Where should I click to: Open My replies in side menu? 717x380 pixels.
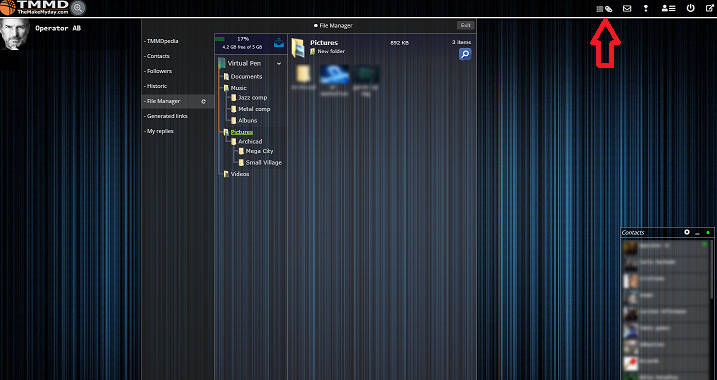click(160, 131)
